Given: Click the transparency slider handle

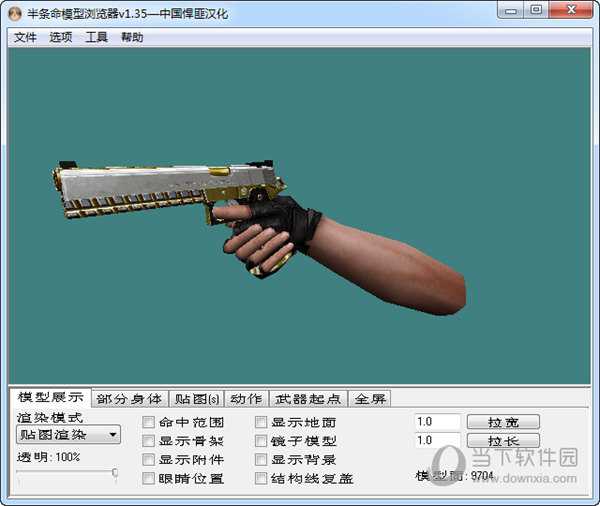Looking at the screenshot, I should tap(115, 473).
